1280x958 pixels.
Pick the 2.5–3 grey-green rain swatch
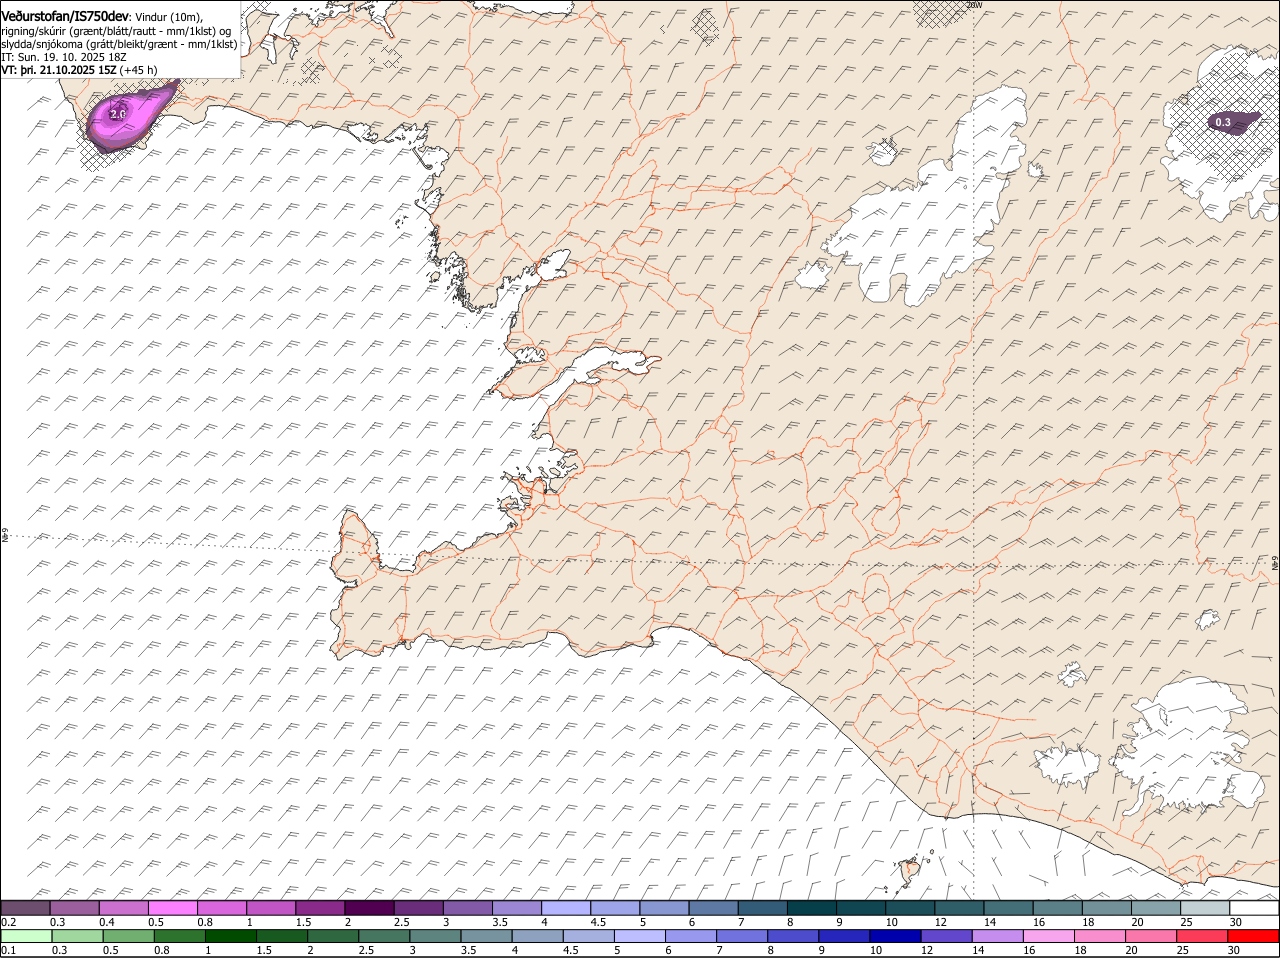click(384, 936)
